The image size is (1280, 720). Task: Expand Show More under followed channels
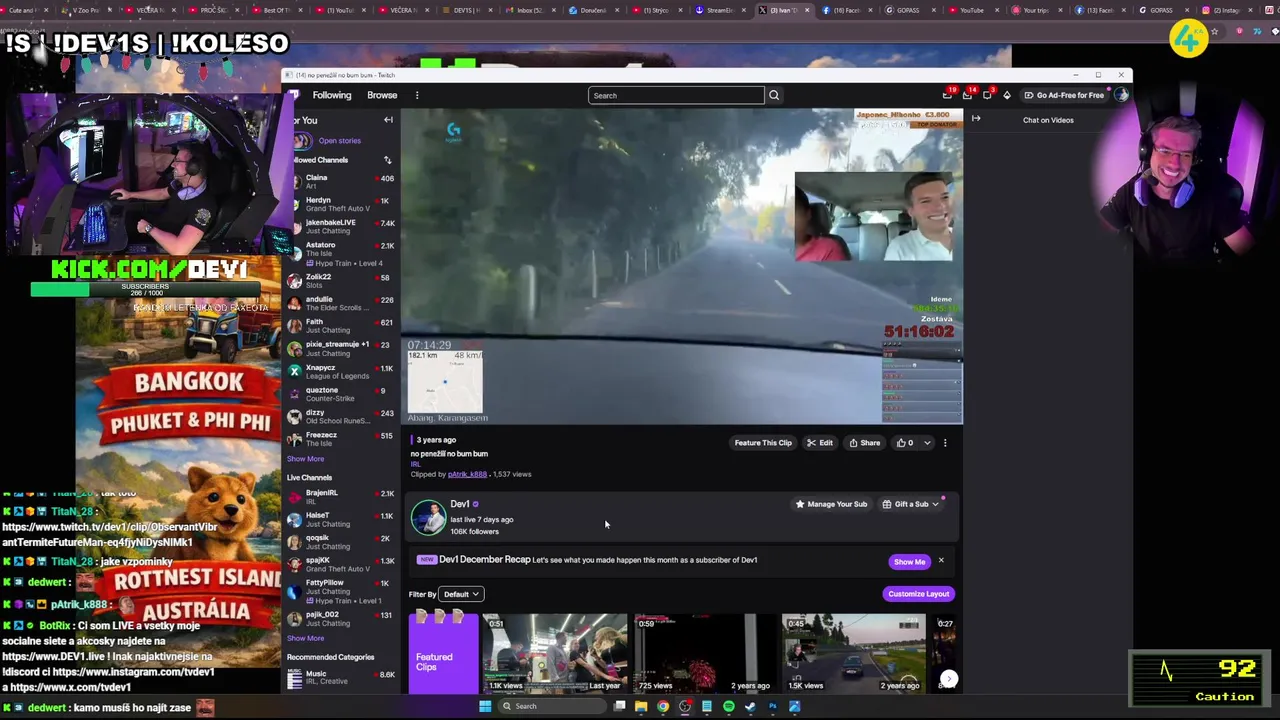click(x=305, y=459)
